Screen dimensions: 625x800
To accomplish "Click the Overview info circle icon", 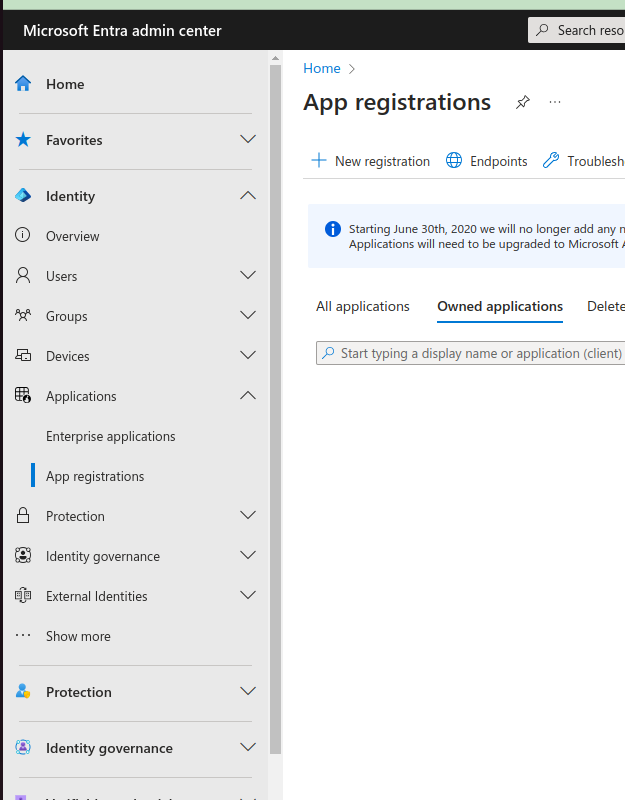I will tap(22, 235).
